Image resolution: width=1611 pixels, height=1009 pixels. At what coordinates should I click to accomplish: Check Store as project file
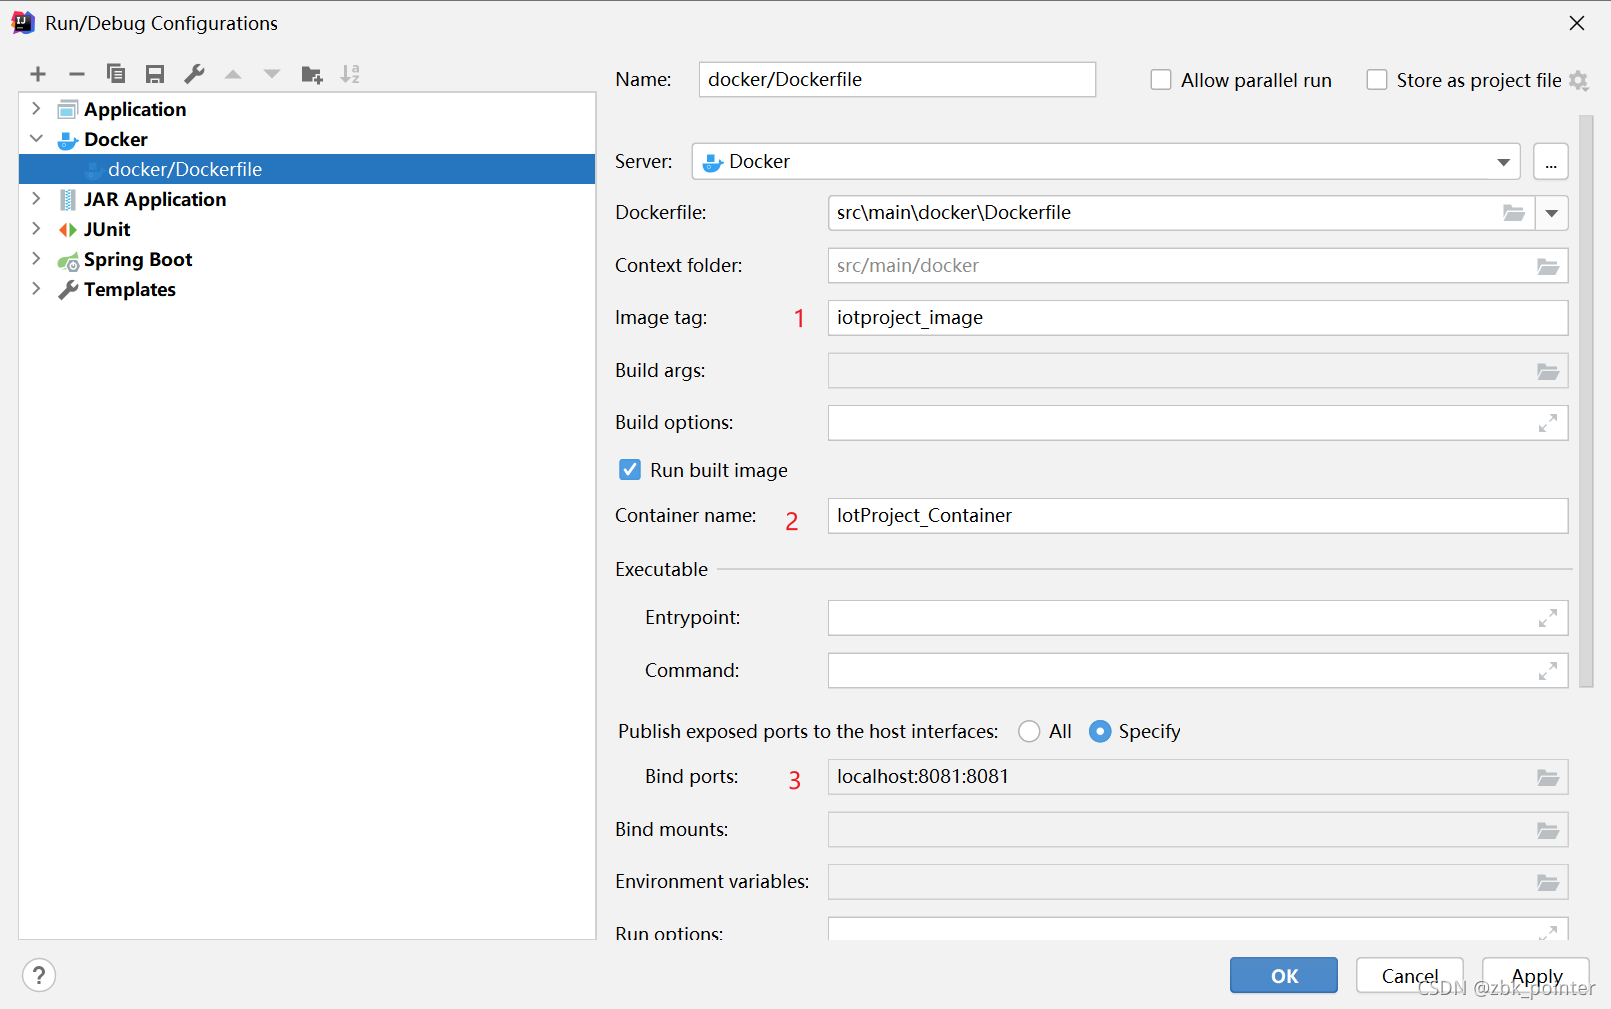pyautogui.click(x=1377, y=80)
